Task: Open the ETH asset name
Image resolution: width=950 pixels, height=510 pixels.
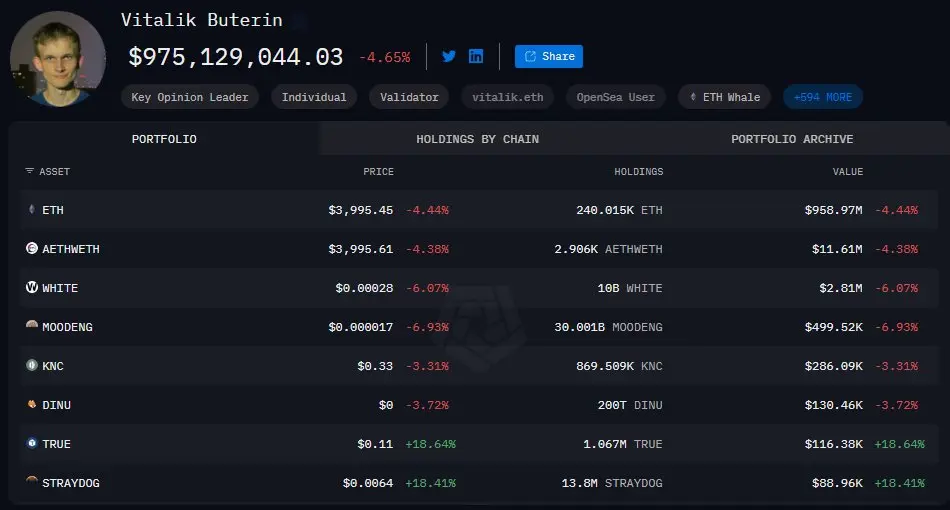Action: point(53,210)
